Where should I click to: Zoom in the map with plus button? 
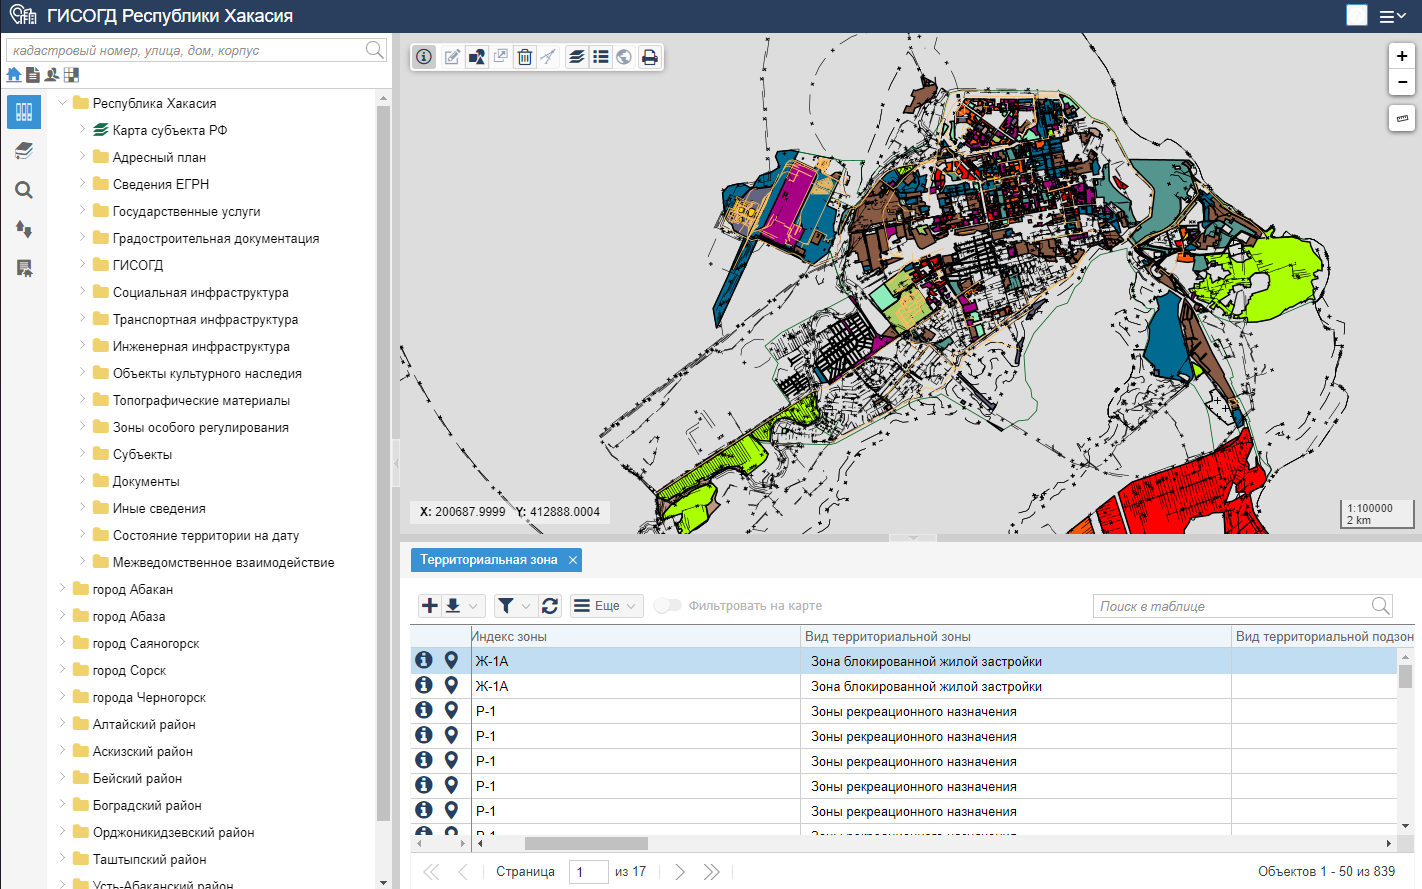click(x=1402, y=56)
